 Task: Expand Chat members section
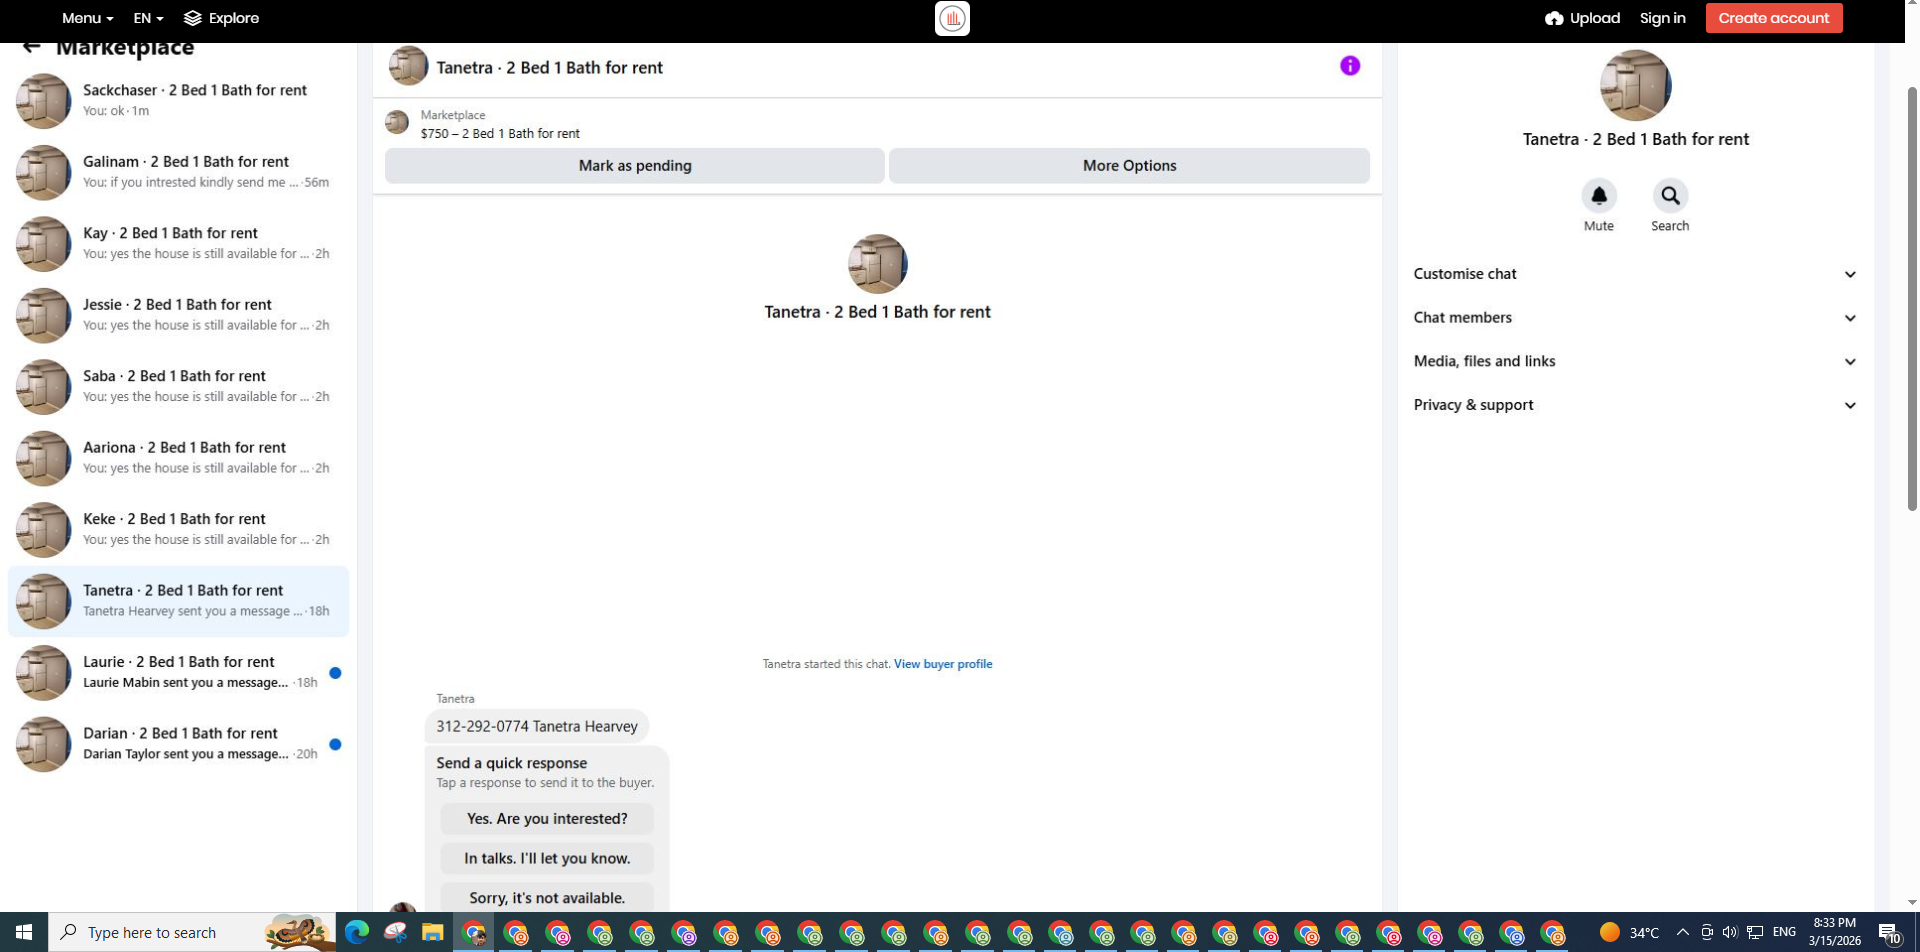(x=1635, y=318)
